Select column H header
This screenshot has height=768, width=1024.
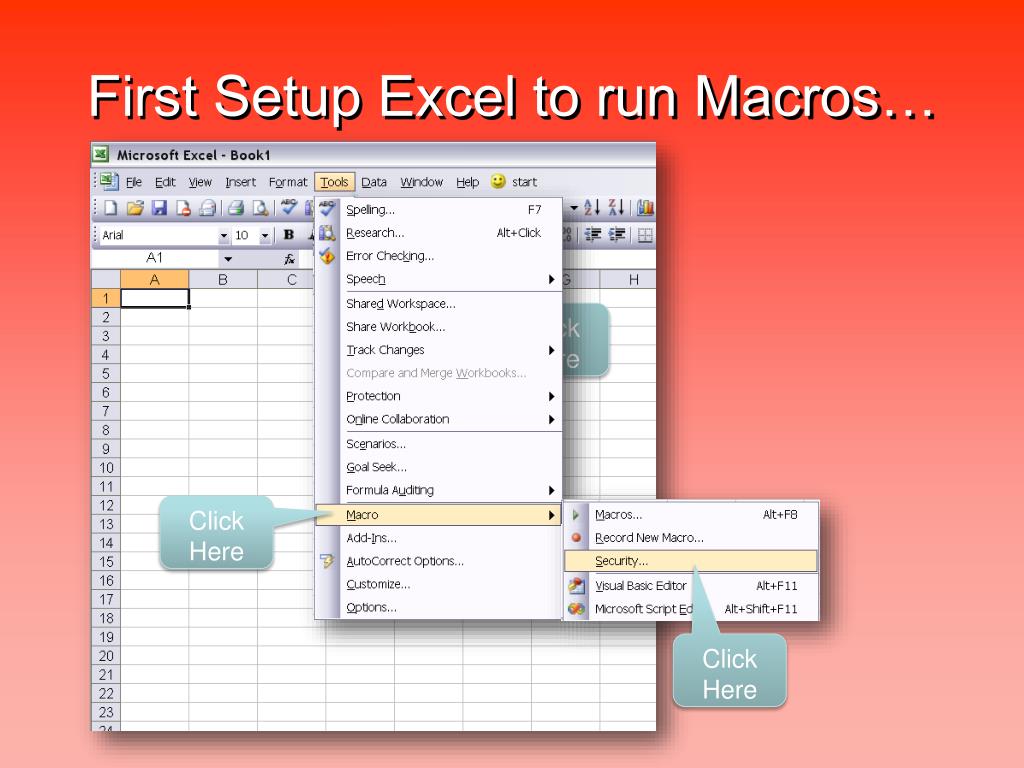(633, 280)
